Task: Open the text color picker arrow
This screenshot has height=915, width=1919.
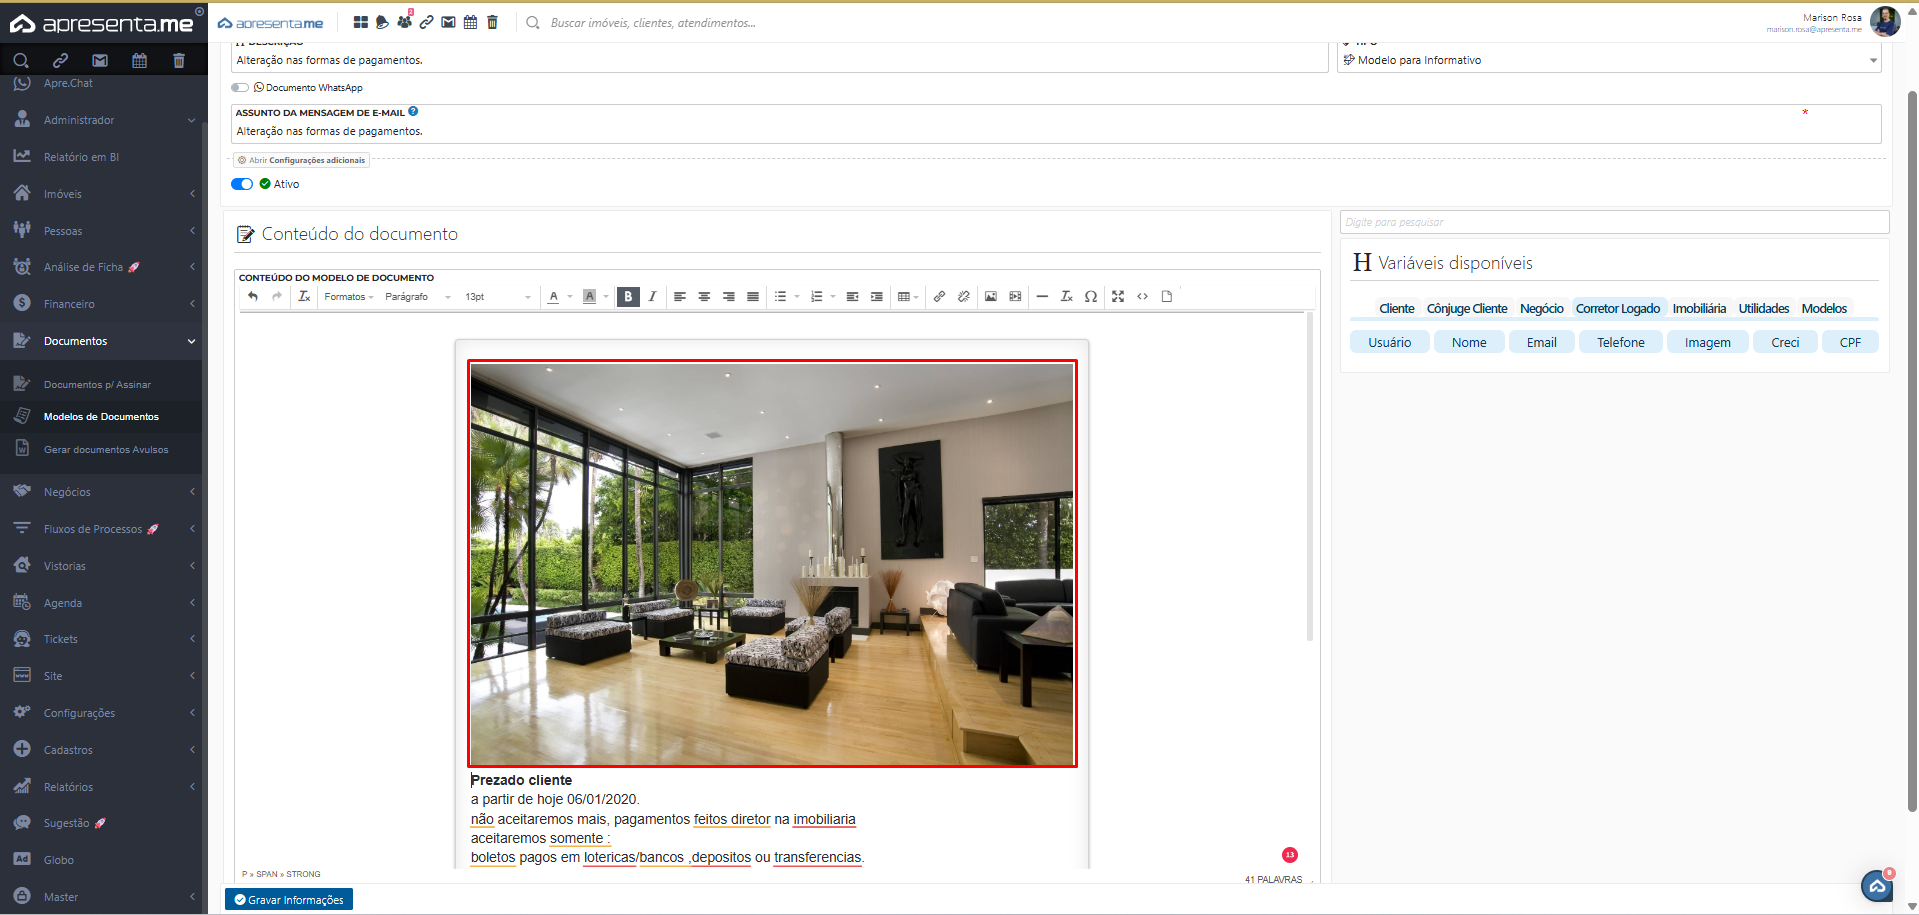Action: (570, 297)
